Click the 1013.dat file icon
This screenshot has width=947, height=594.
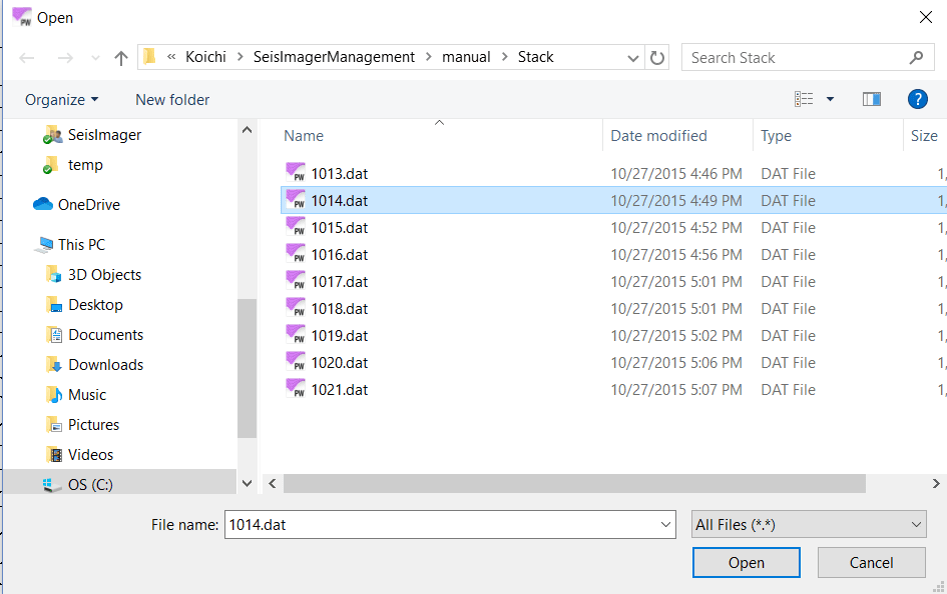(295, 173)
